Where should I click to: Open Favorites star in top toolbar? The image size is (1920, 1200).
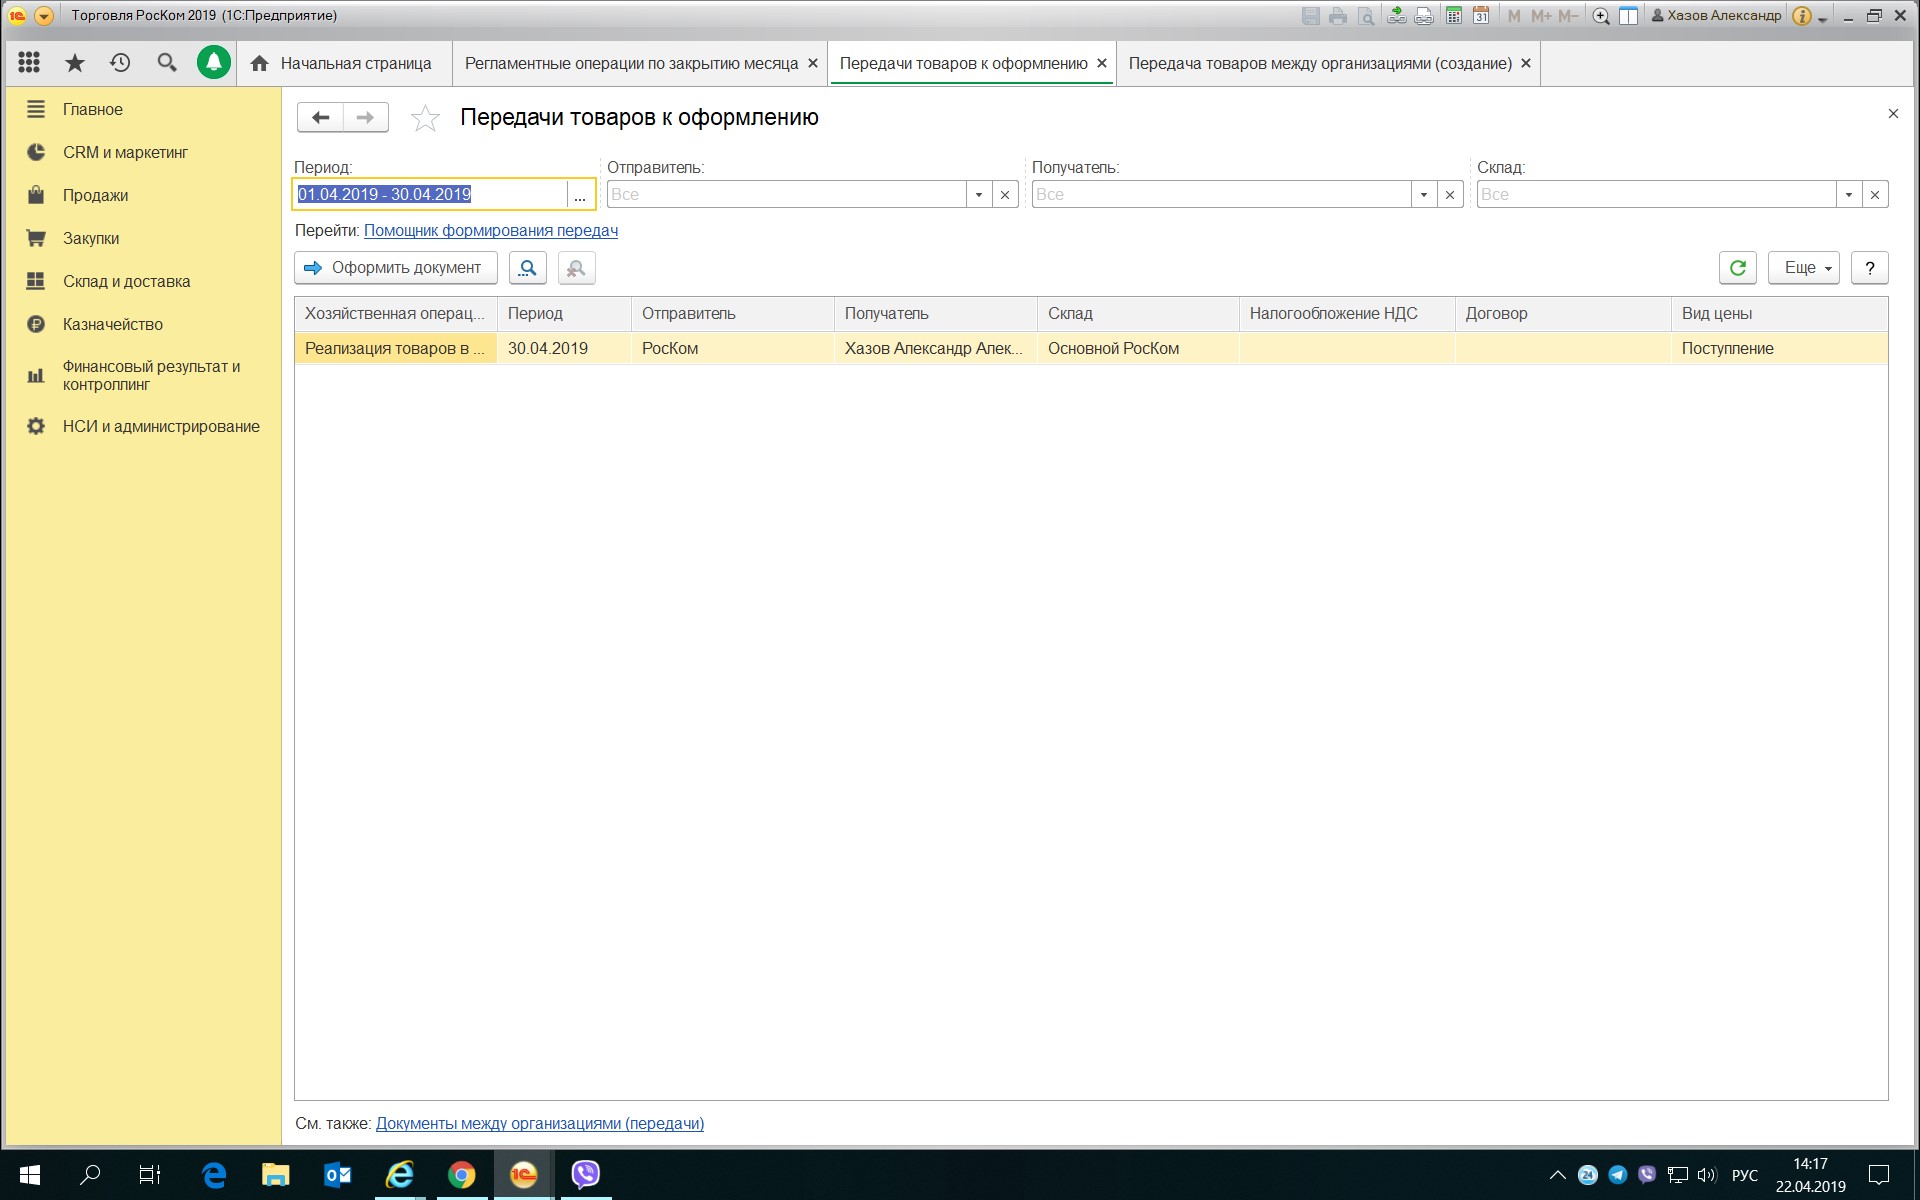[x=75, y=63]
